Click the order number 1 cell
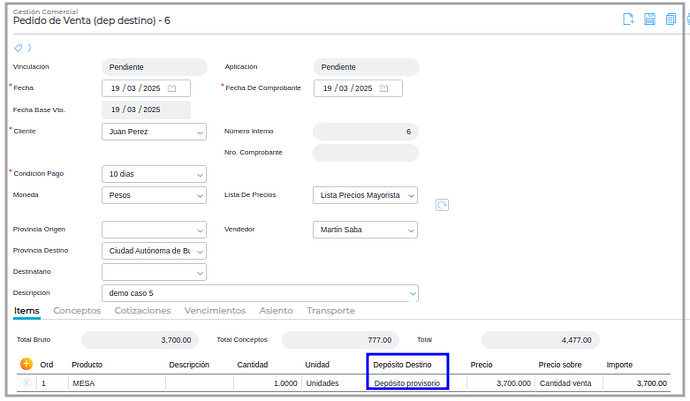The width and height of the screenshot is (690, 401). click(53, 383)
